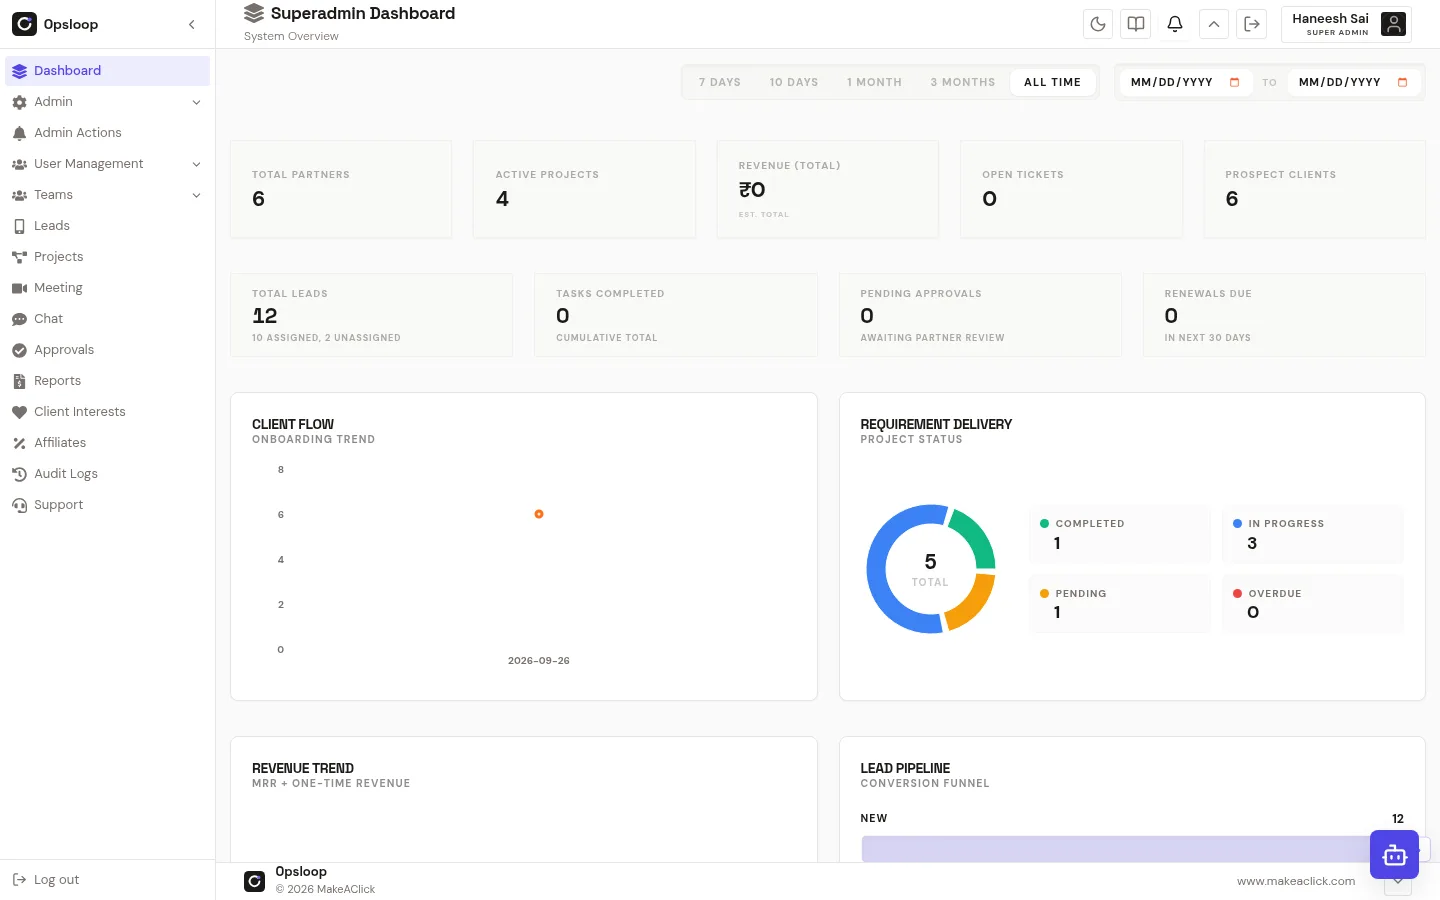This screenshot has height=900, width=1440.
Task: Select the 1 Month range tab
Action: pyautogui.click(x=874, y=82)
